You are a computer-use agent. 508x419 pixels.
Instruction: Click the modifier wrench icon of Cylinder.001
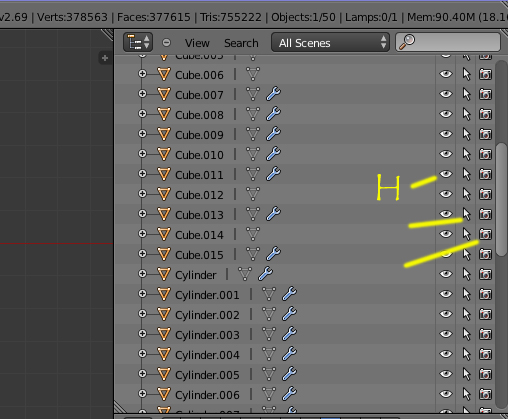click(289, 294)
